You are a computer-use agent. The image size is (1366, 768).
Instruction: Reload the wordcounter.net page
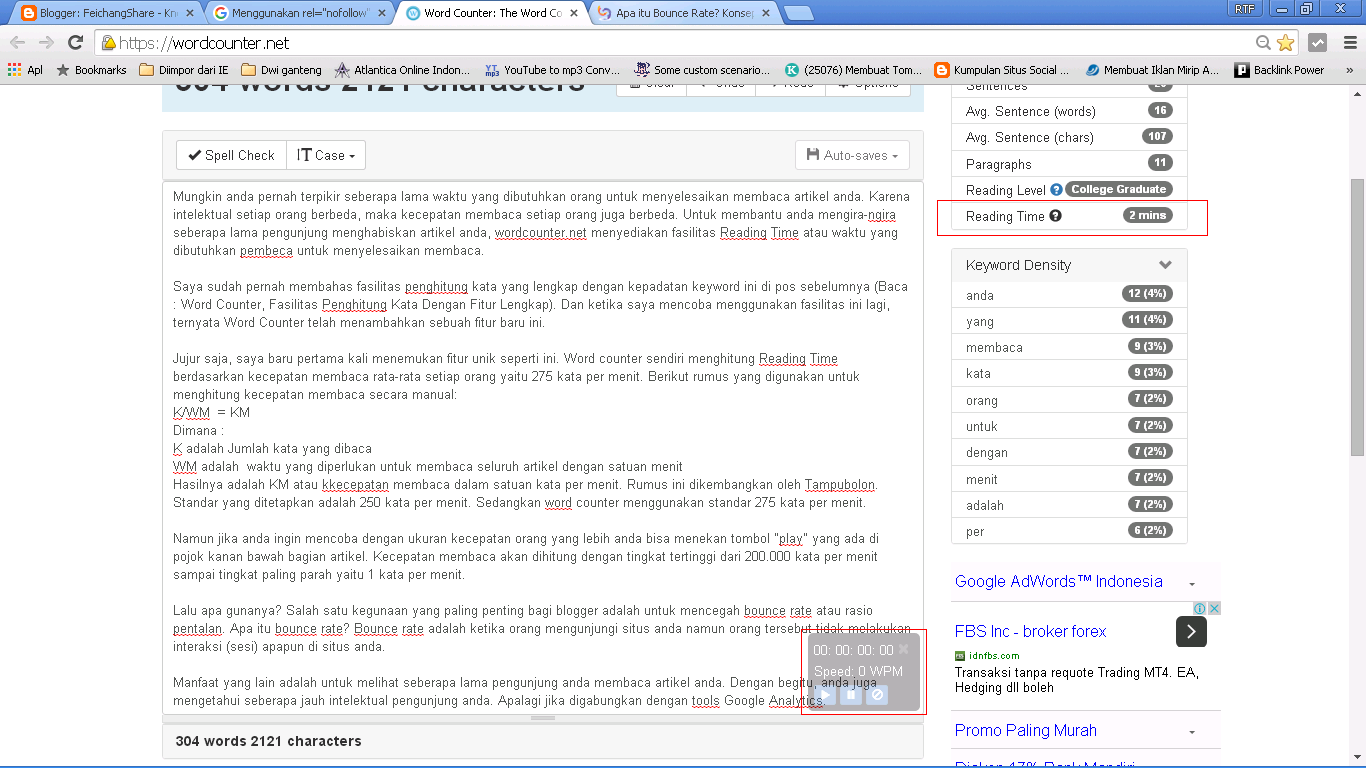[x=75, y=42]
